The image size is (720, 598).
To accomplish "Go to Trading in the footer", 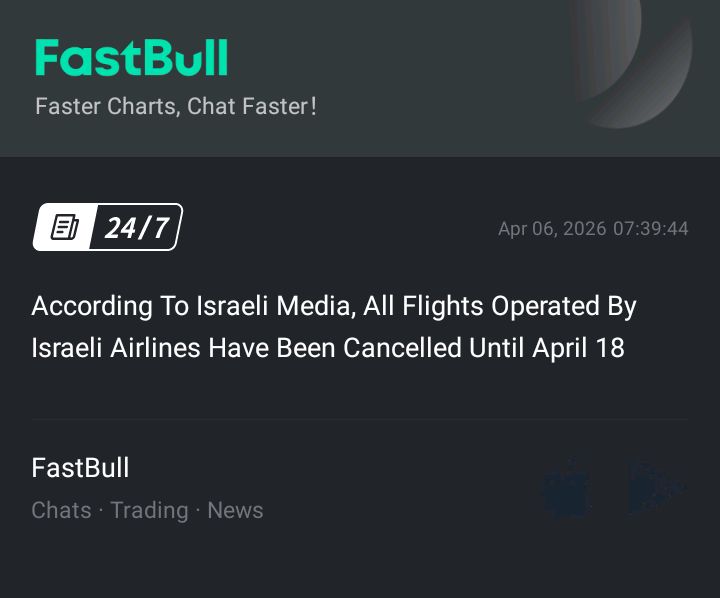I will (x=149, y=510).
